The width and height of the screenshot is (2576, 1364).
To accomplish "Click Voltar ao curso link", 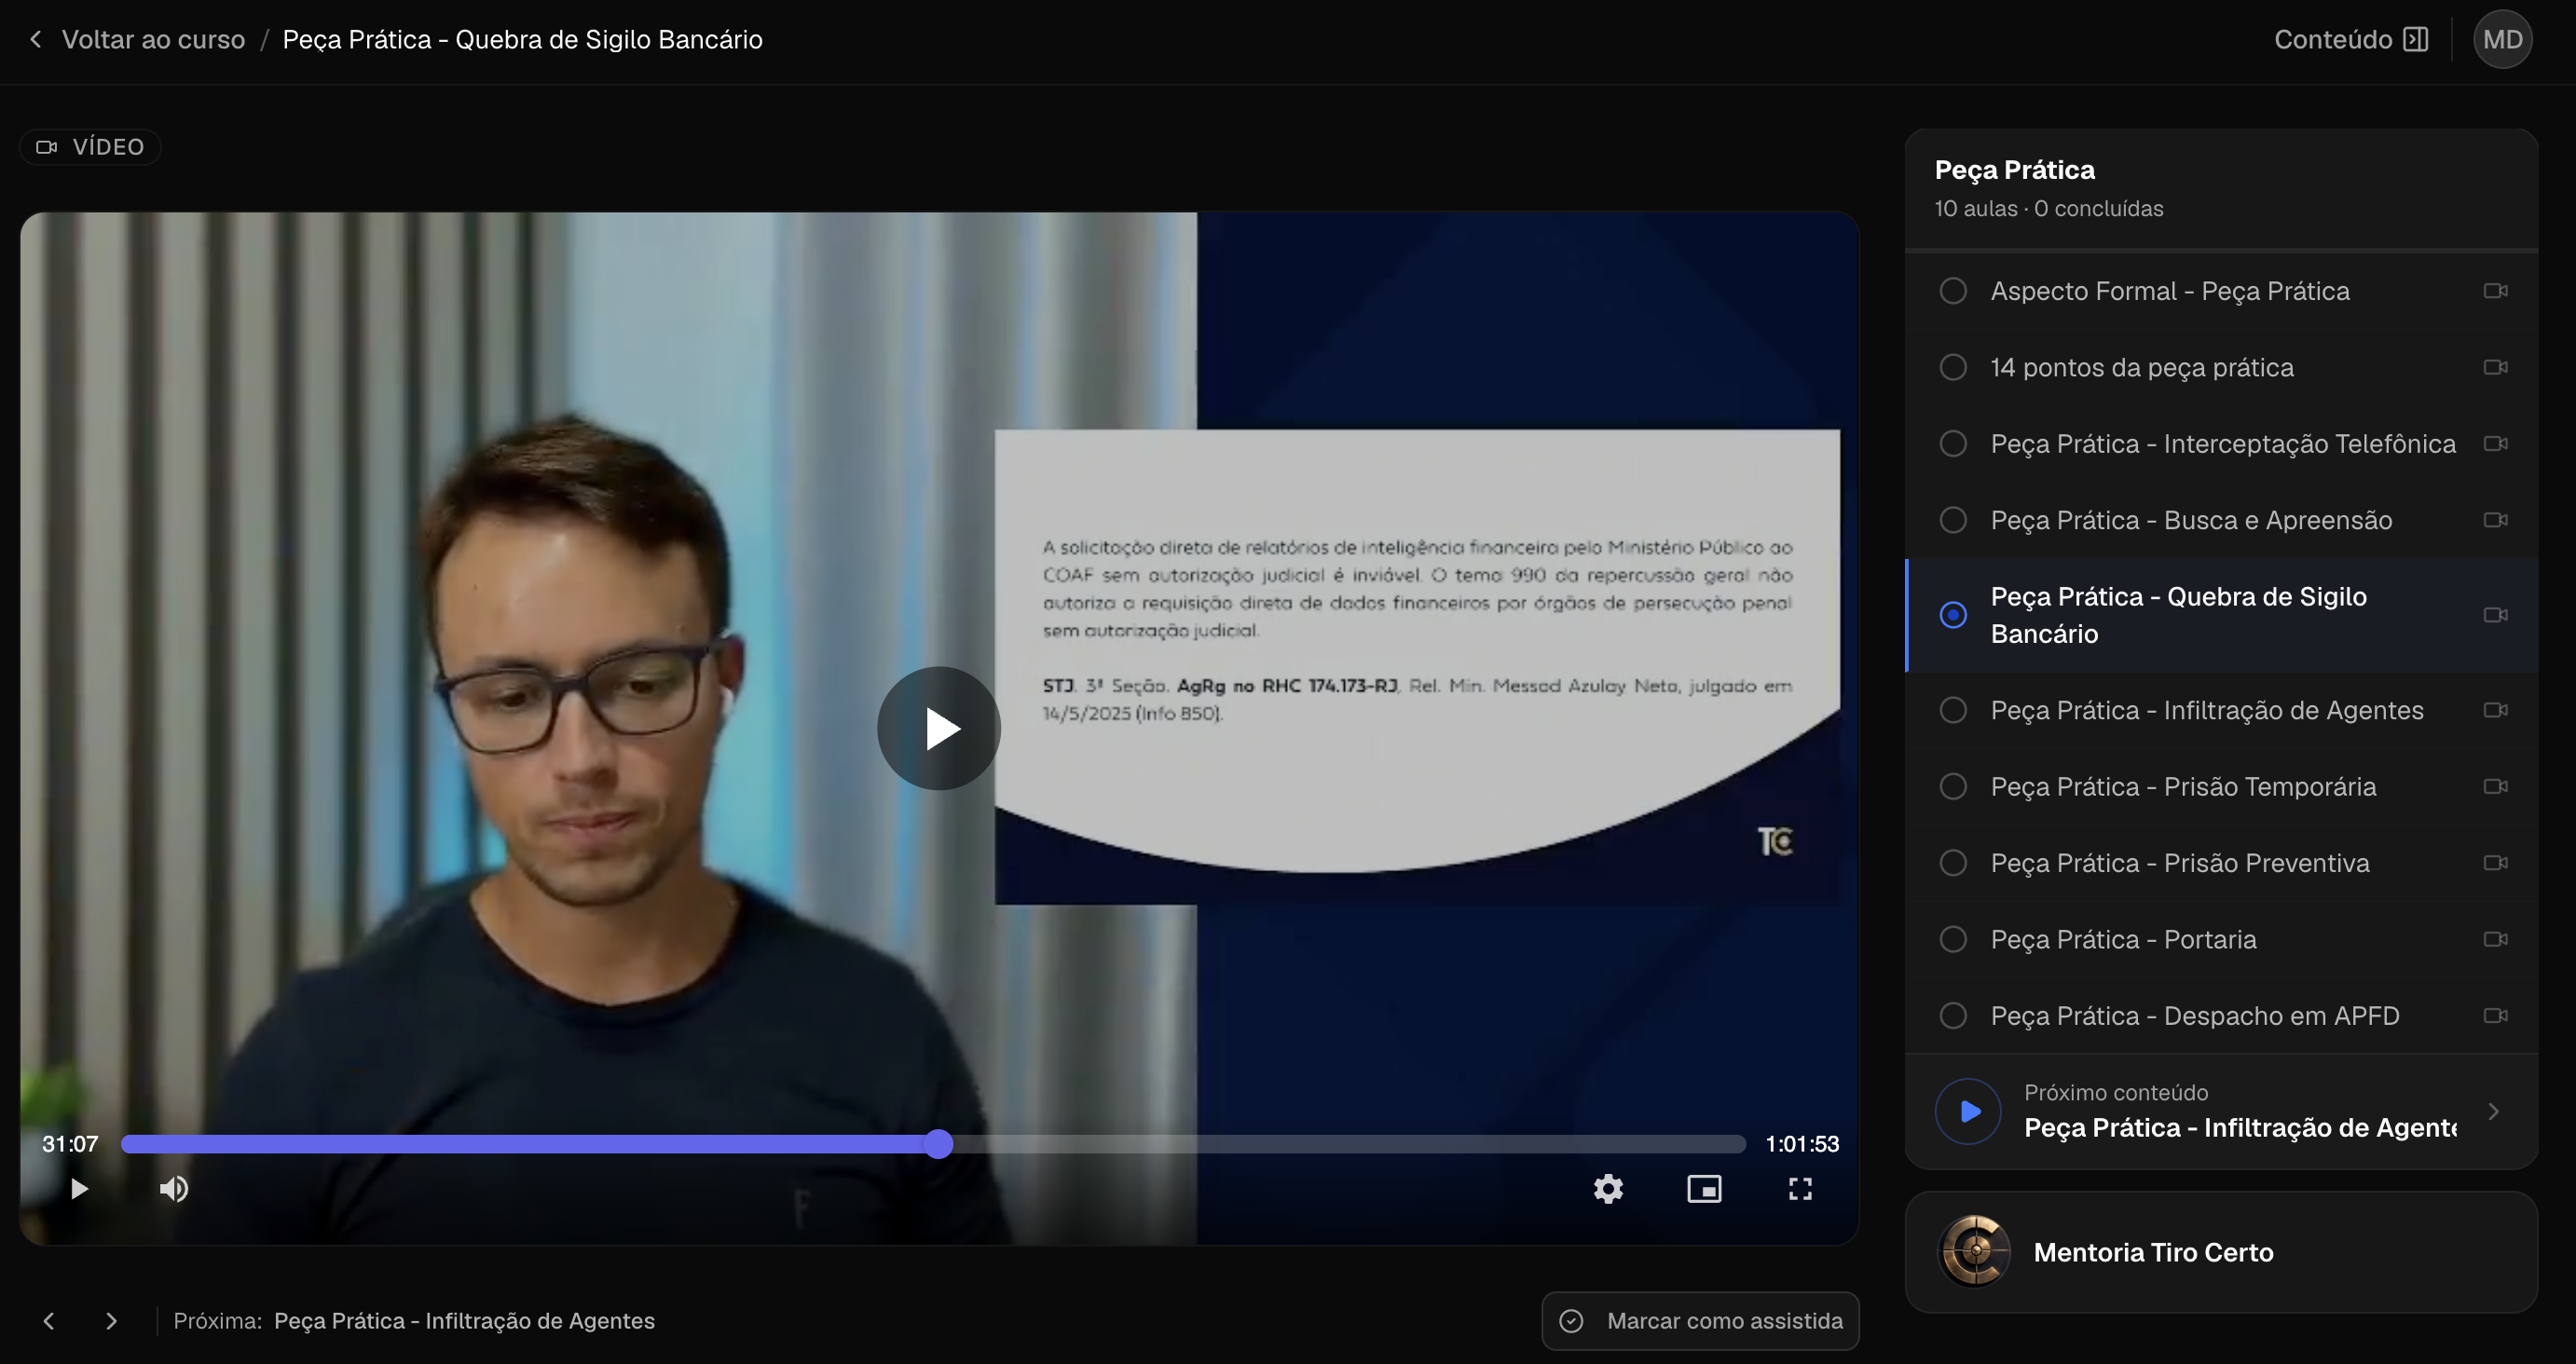I will (153, 39).
